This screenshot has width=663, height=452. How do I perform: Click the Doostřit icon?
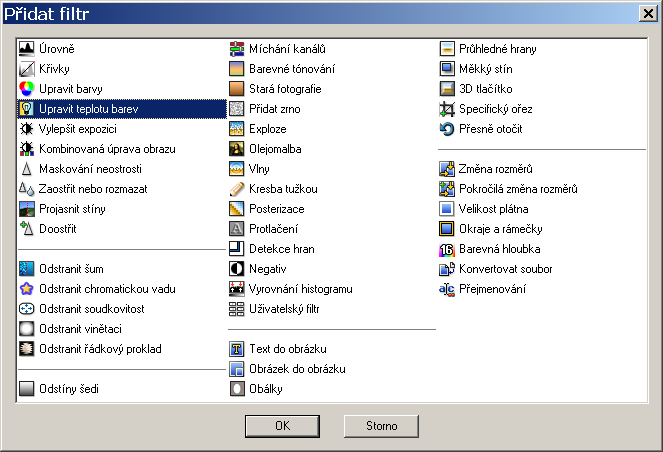pos(26,229)
